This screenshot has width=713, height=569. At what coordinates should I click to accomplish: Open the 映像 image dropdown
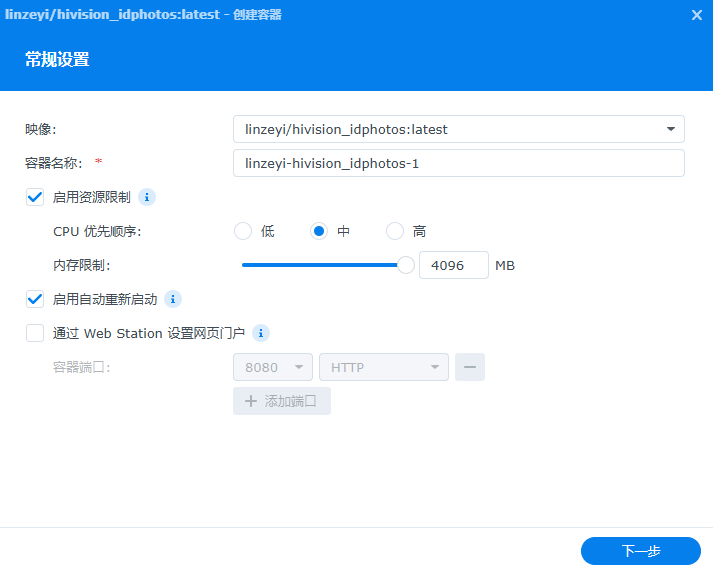(x=458, y=129)
